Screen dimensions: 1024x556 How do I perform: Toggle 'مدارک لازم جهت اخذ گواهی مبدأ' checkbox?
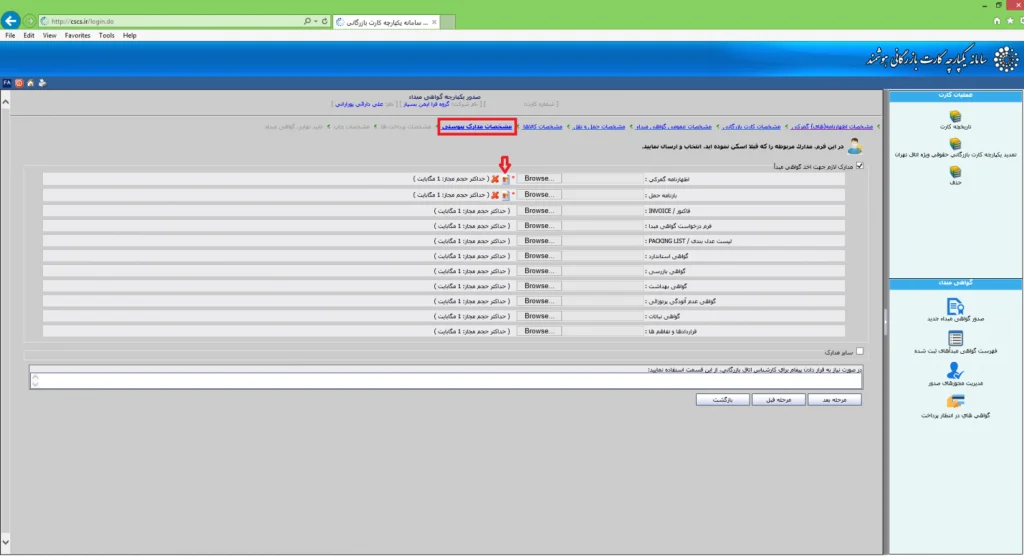(859, 166)
